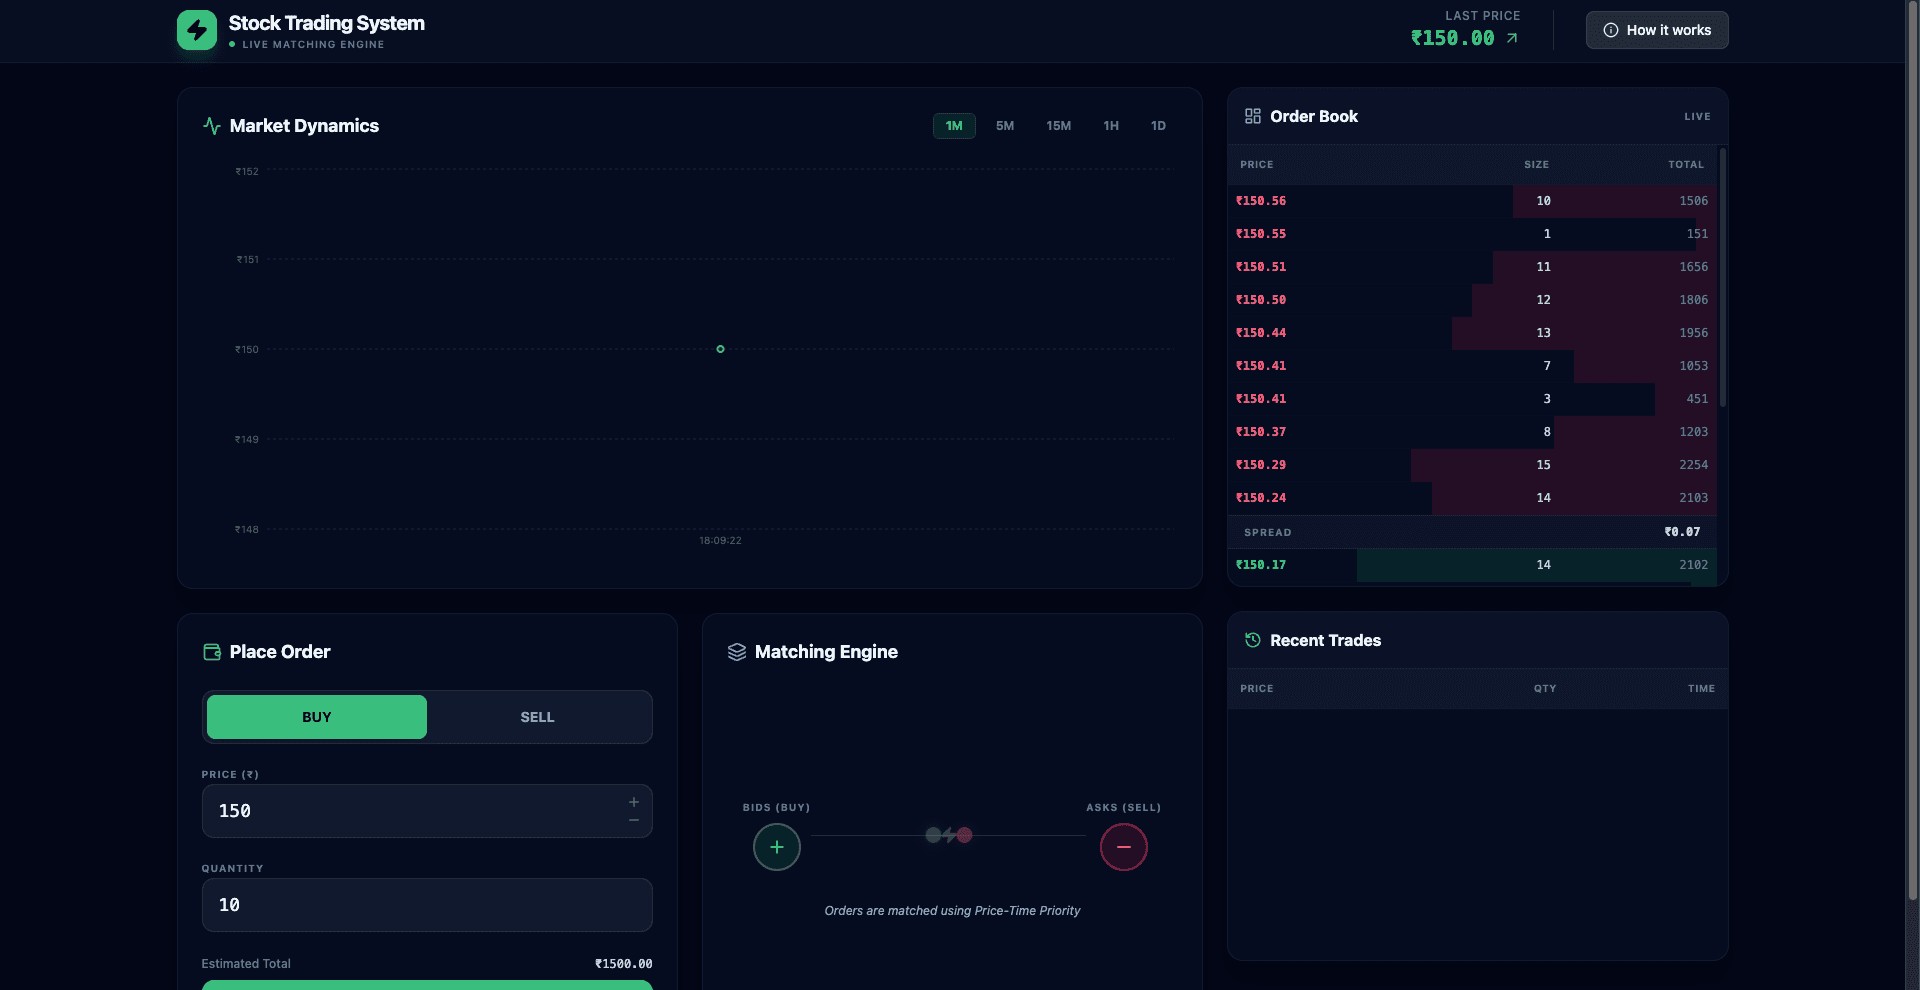Click the Order Book LIVE indicator
The width and height of the screenshot is (1920, 990).
click(1697, 117)
